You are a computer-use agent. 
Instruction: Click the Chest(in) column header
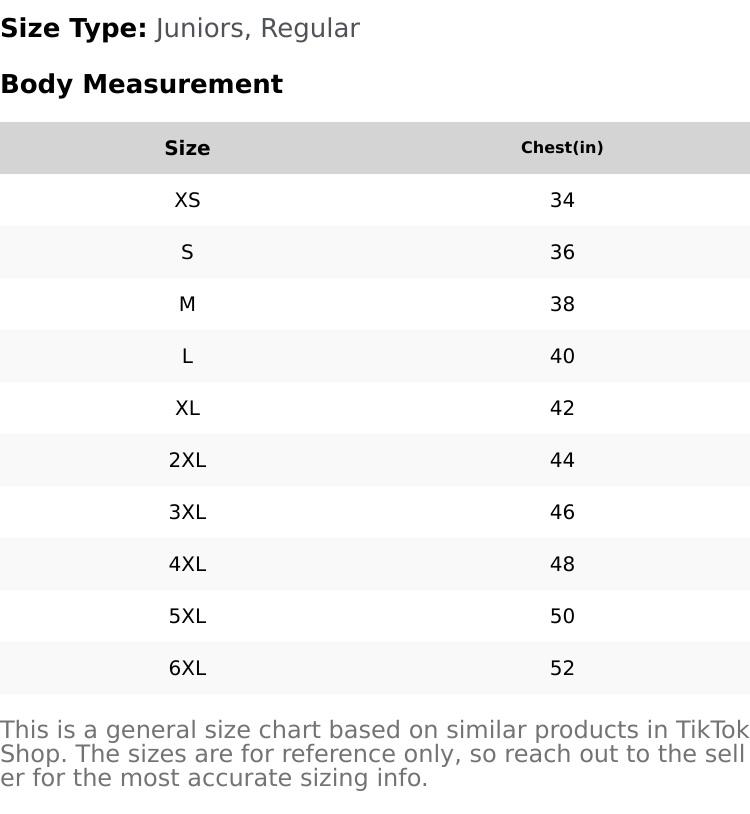pyautogui.click(x=562, y=147)
